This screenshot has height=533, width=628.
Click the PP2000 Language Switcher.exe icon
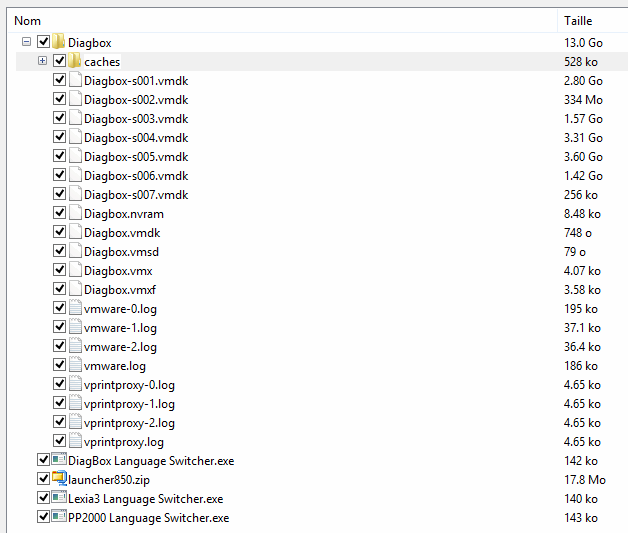[x=59, y=517]
